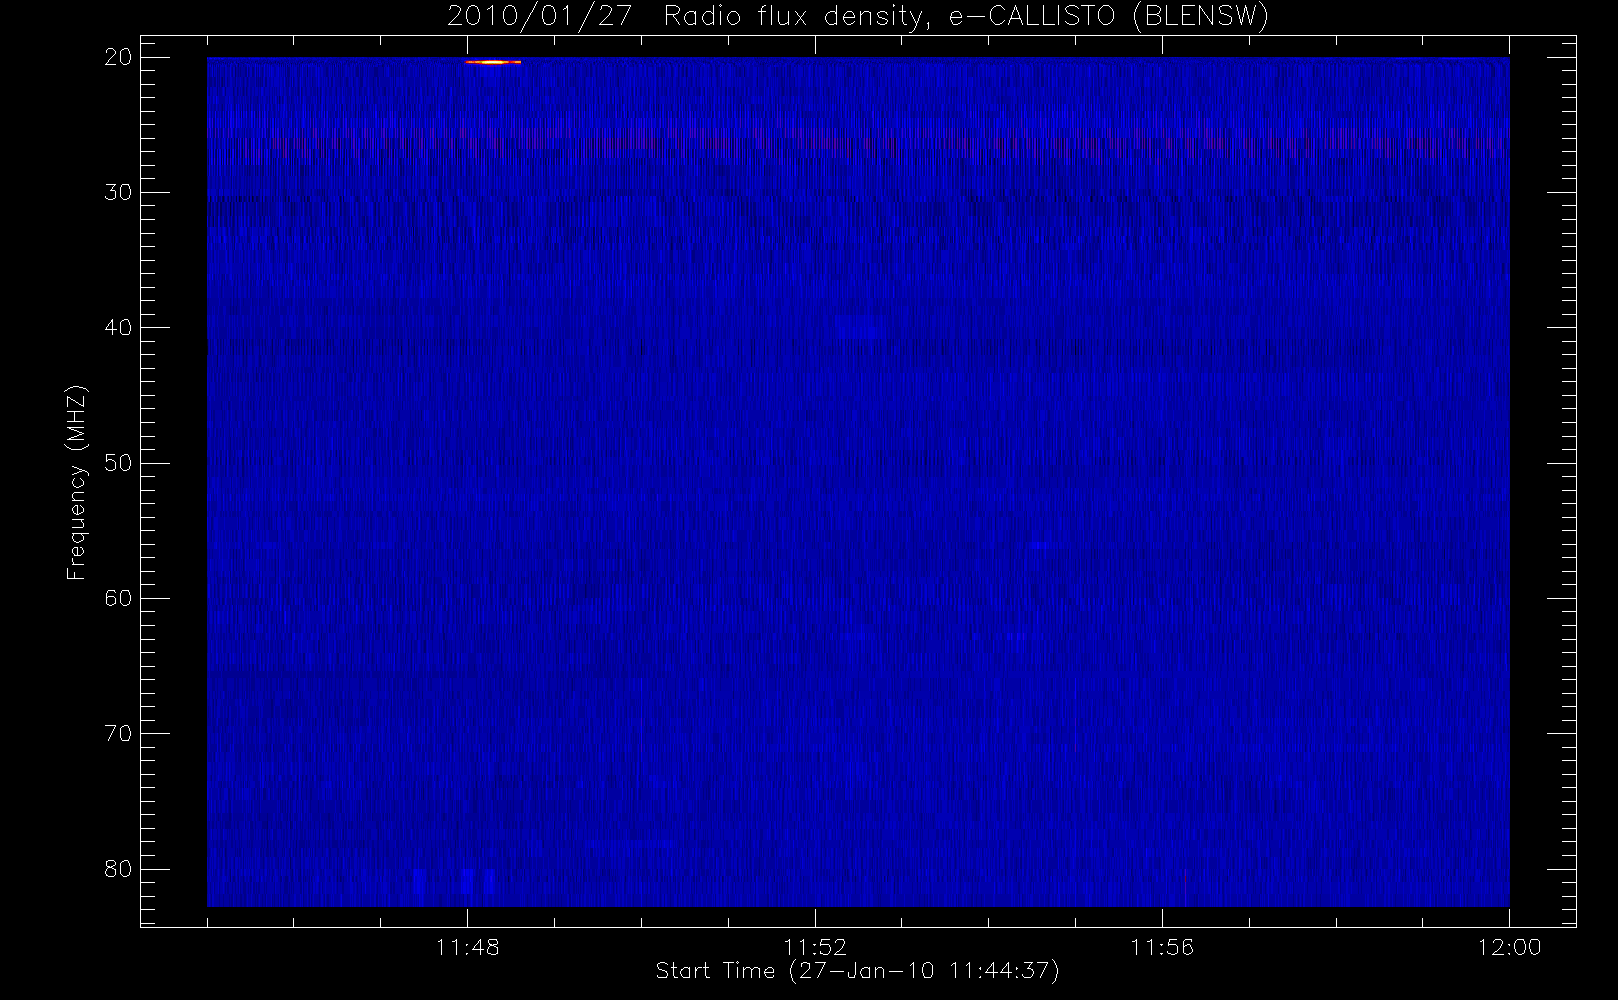Viewport: 1618px width, 1000px height.
Task: Click the '11:56' time tick label
Action: point(1162,947)
